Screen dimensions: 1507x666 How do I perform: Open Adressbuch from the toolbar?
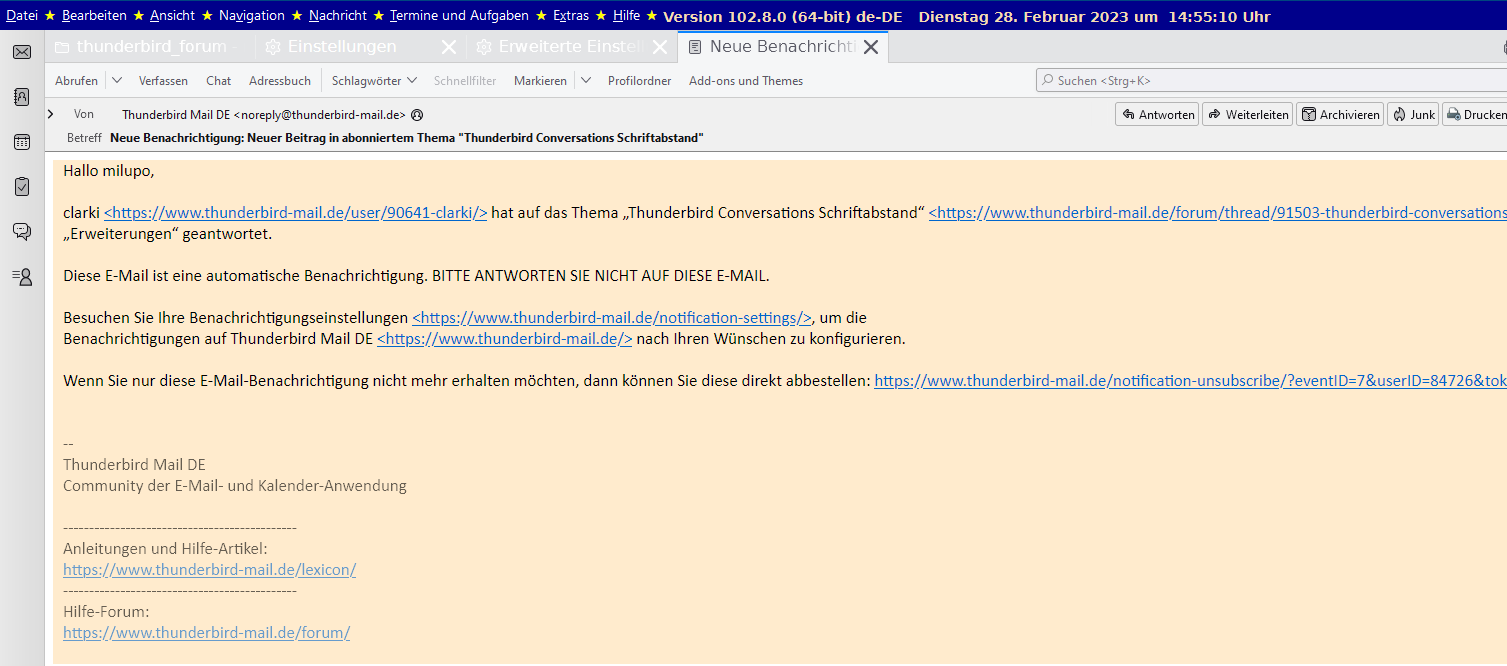(280, 81)
